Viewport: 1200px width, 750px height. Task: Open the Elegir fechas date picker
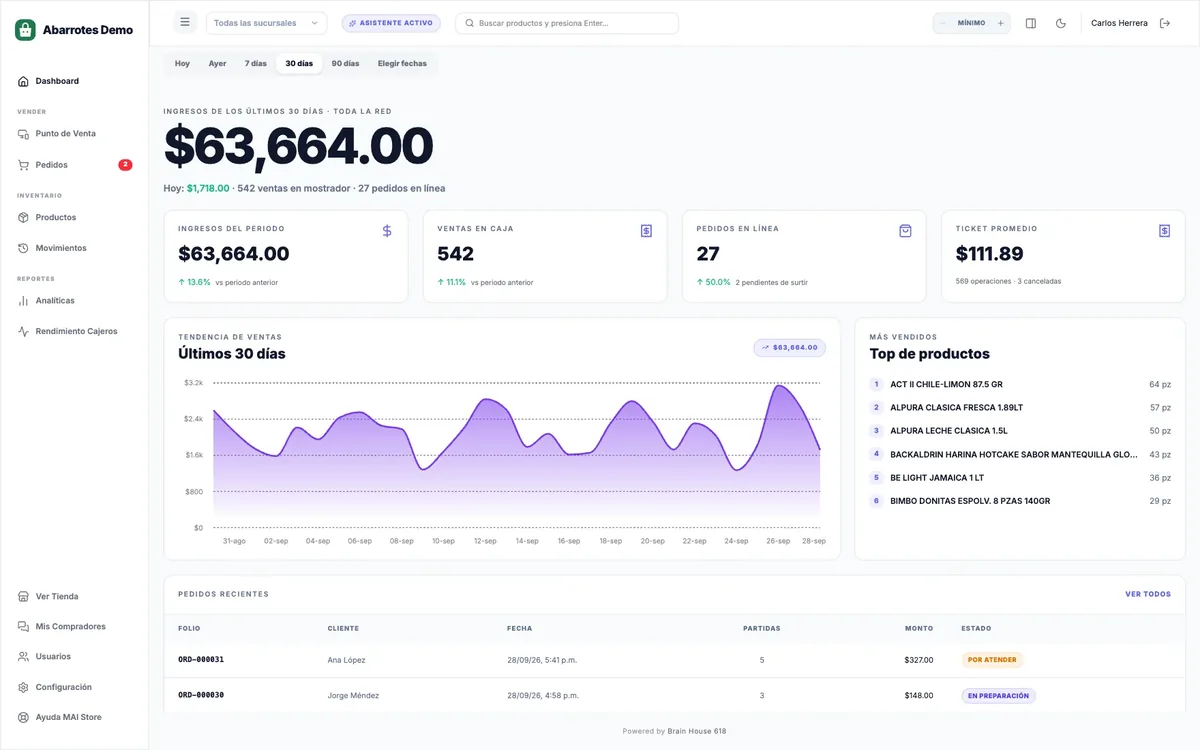click(402, 63)
